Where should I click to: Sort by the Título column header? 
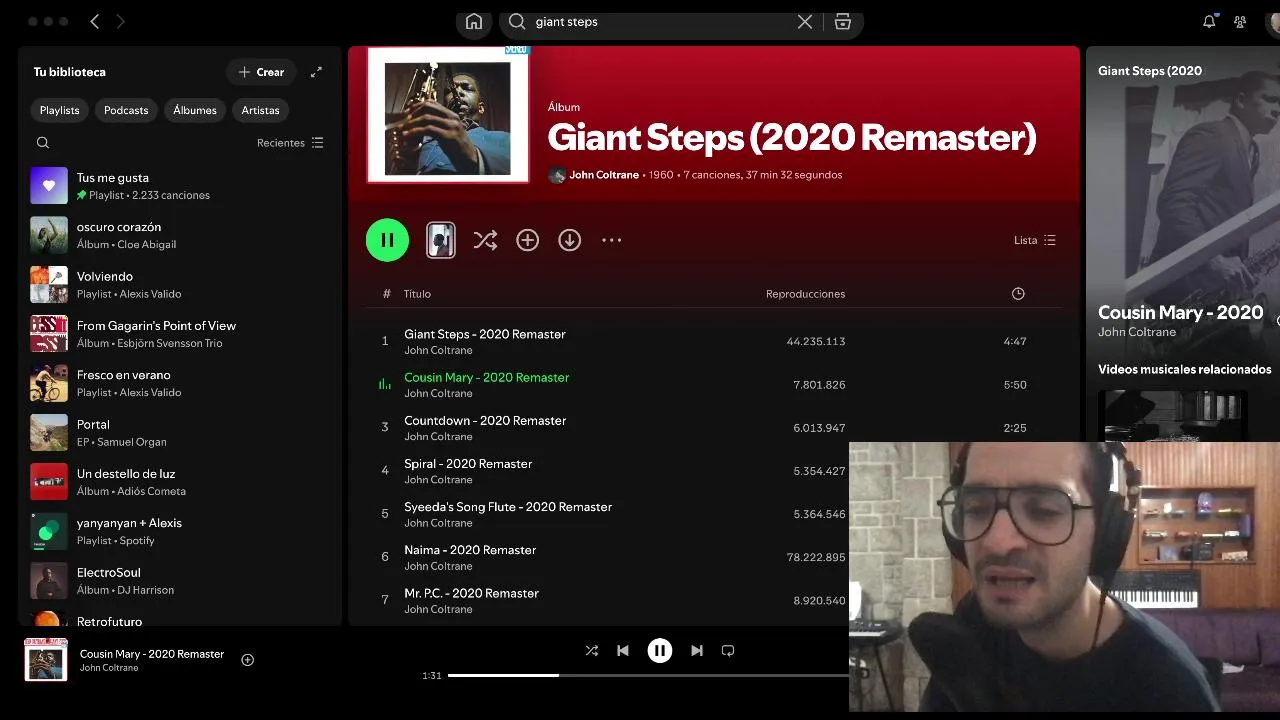417,294
